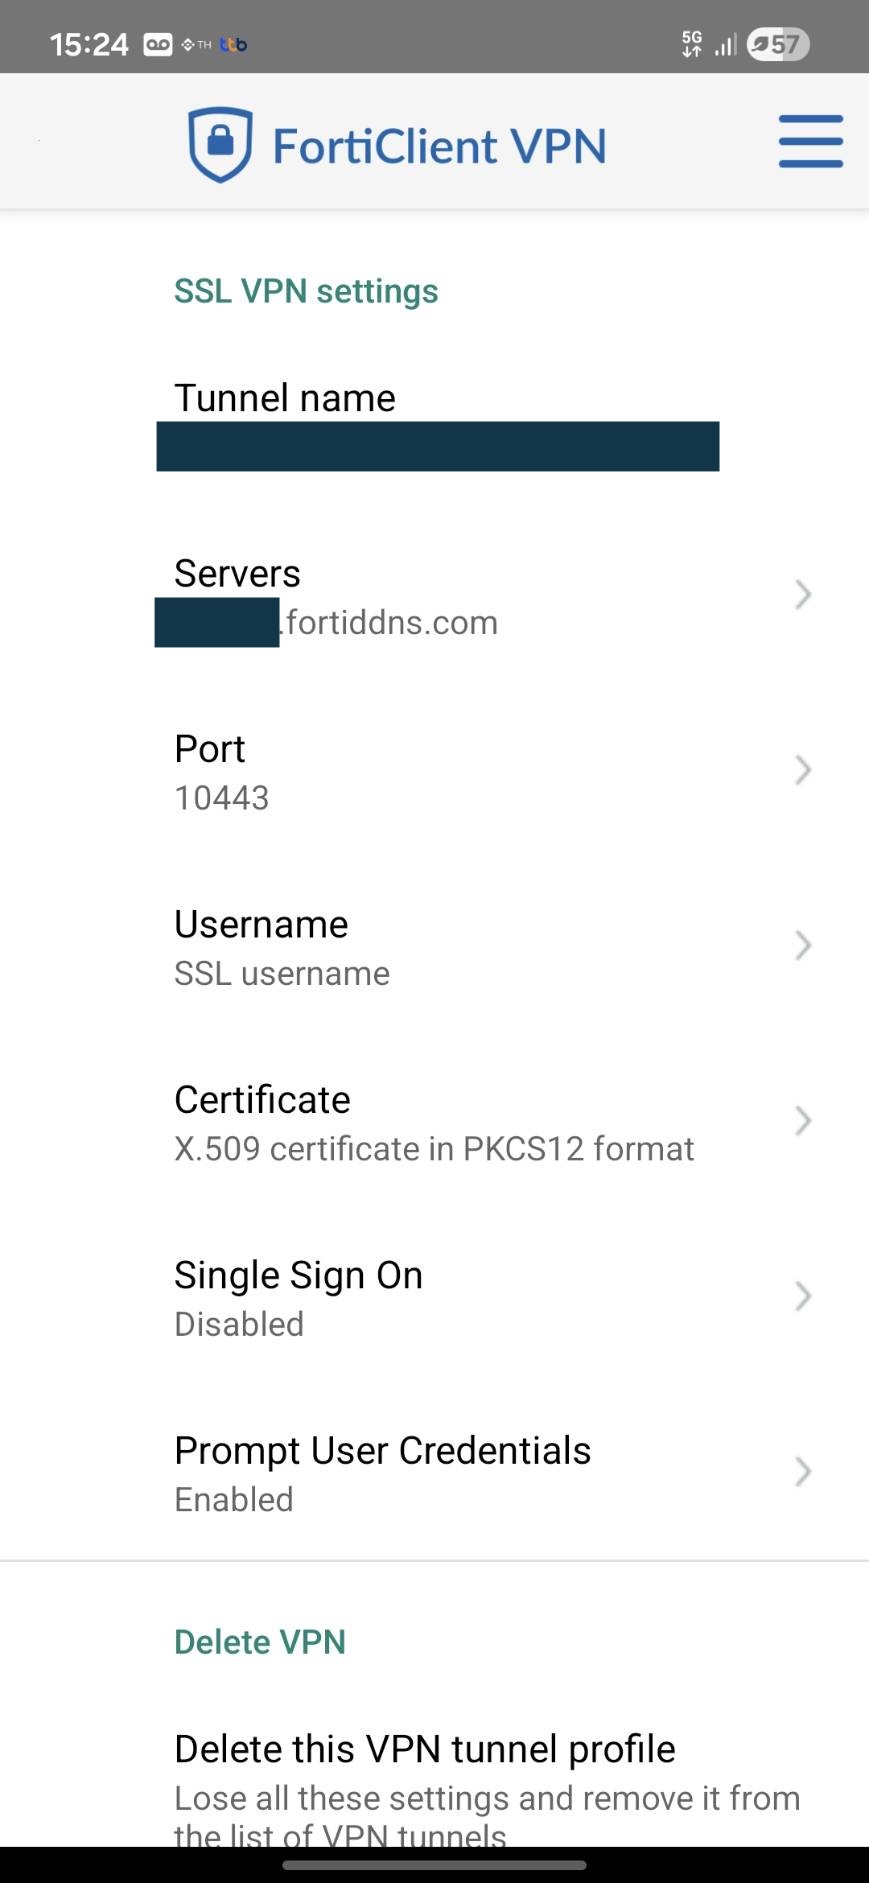
Task: Toggle Prompt User Credentials Enabled setting
Action: pos(234,1499)
